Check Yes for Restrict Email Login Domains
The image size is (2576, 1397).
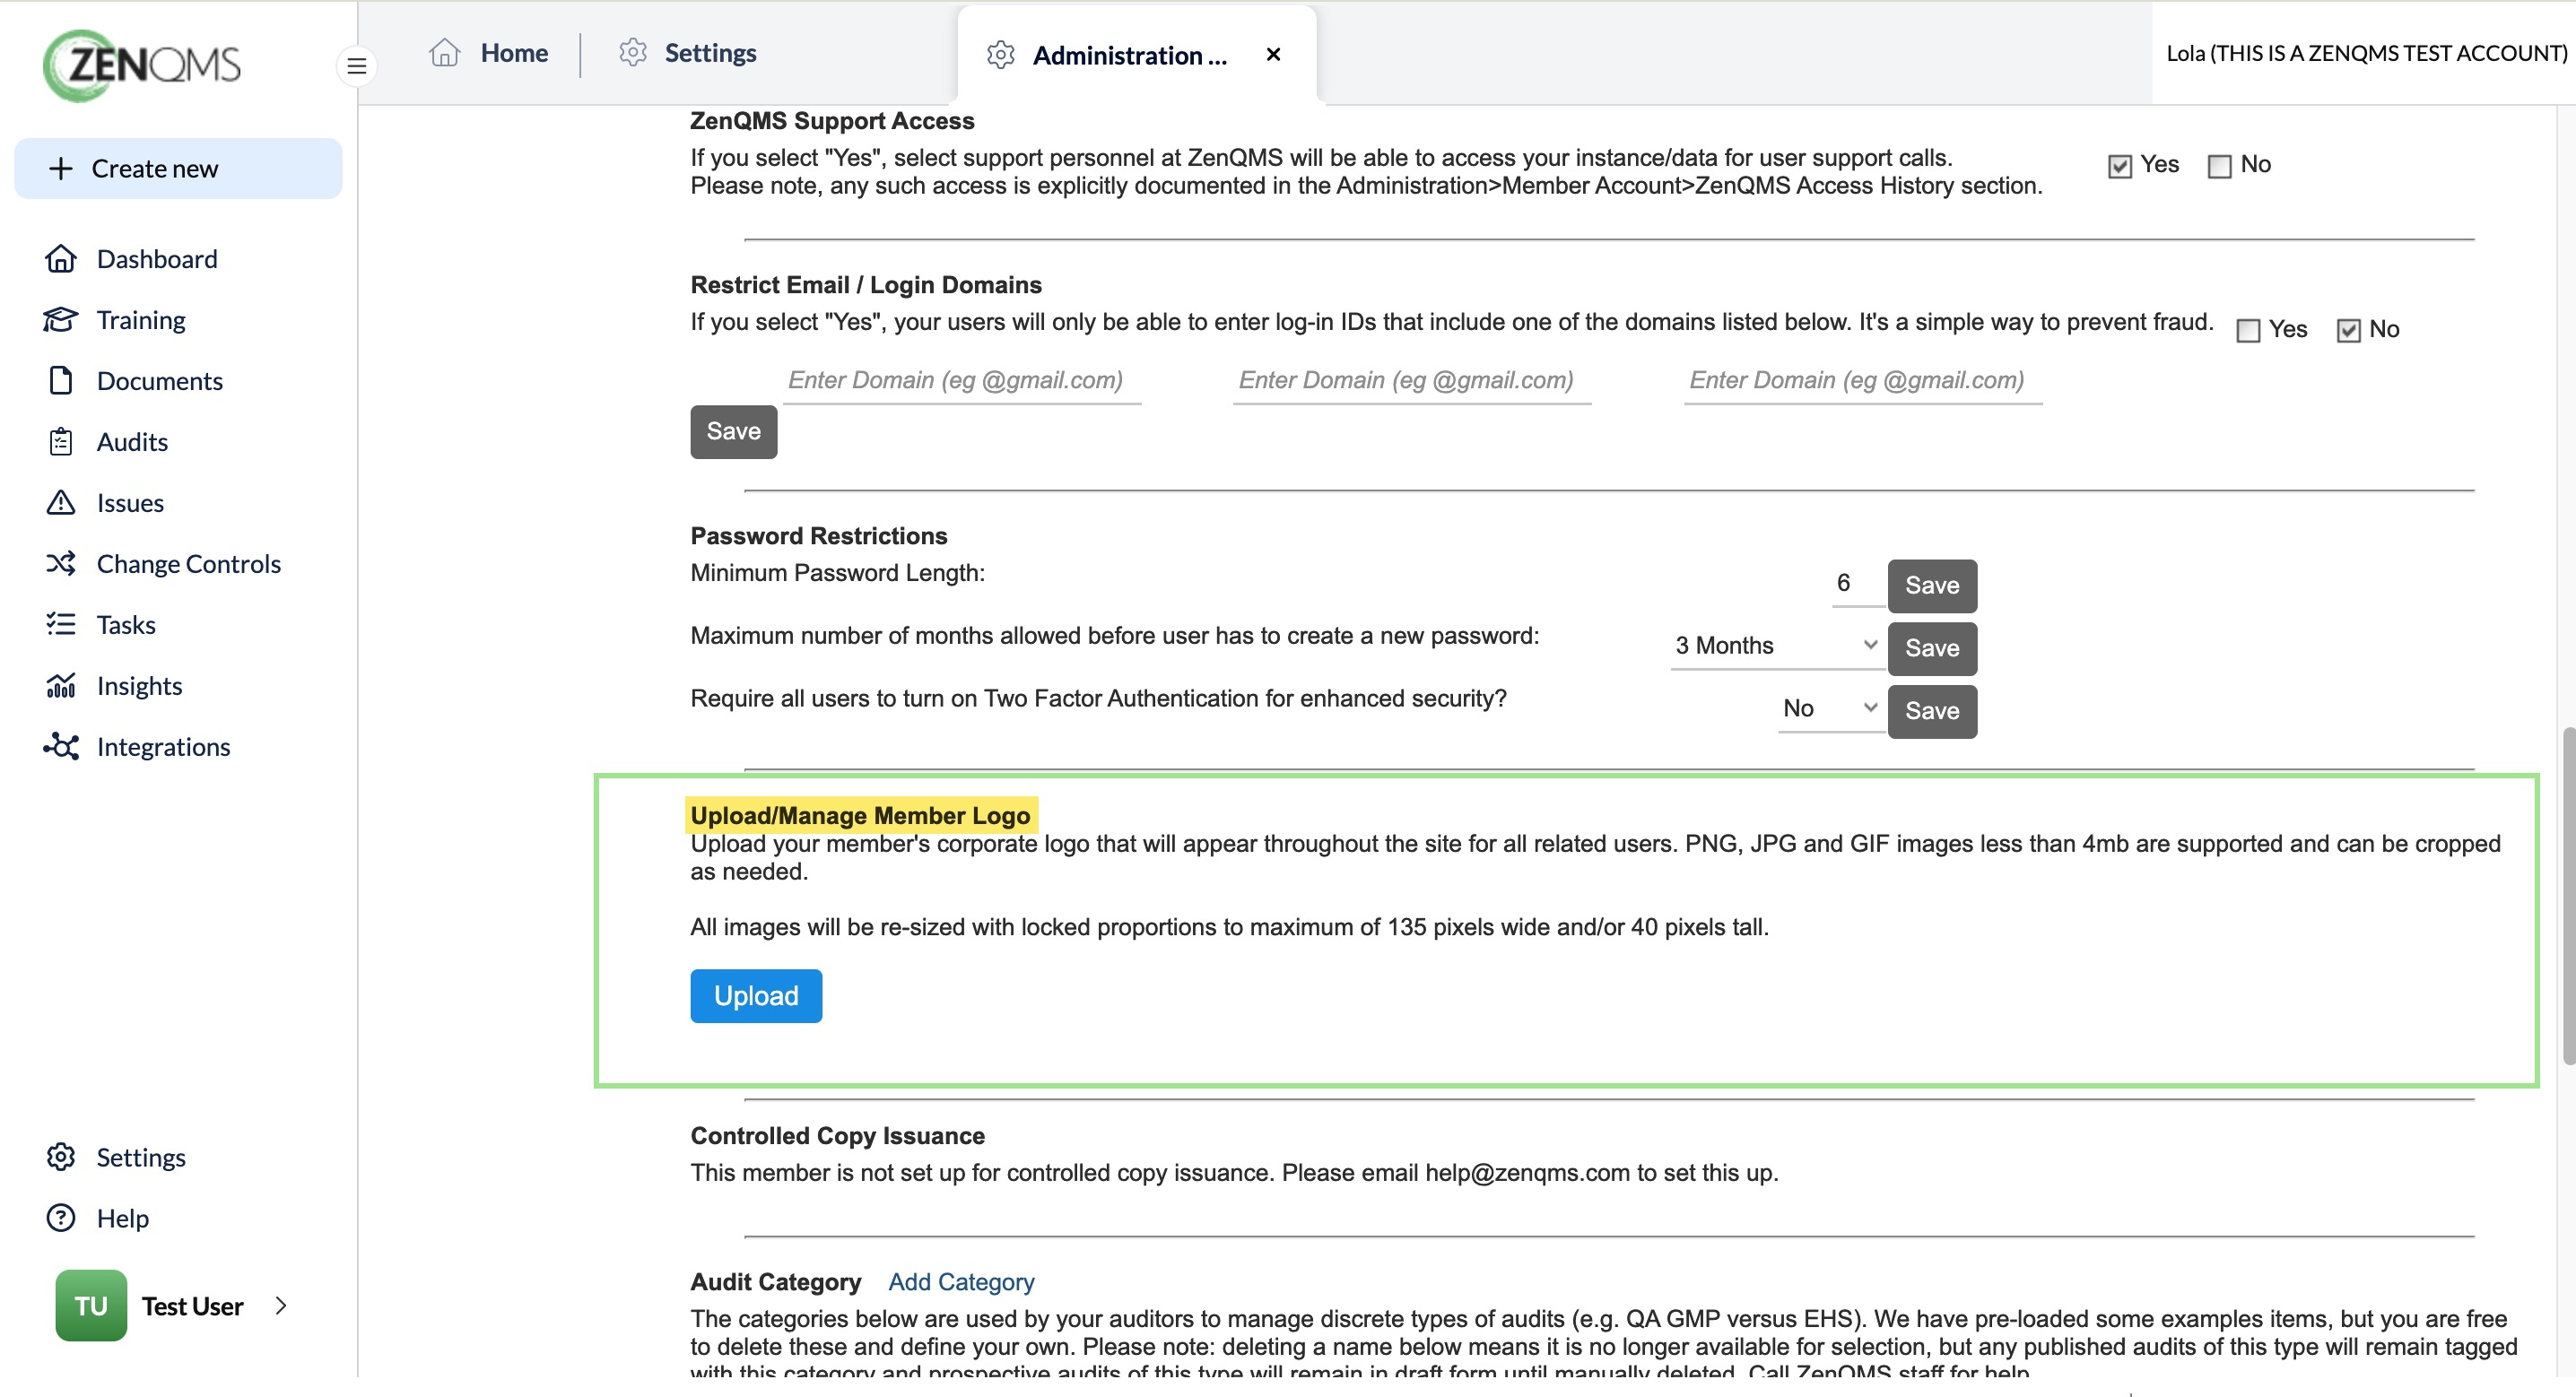pos(2249,331)
